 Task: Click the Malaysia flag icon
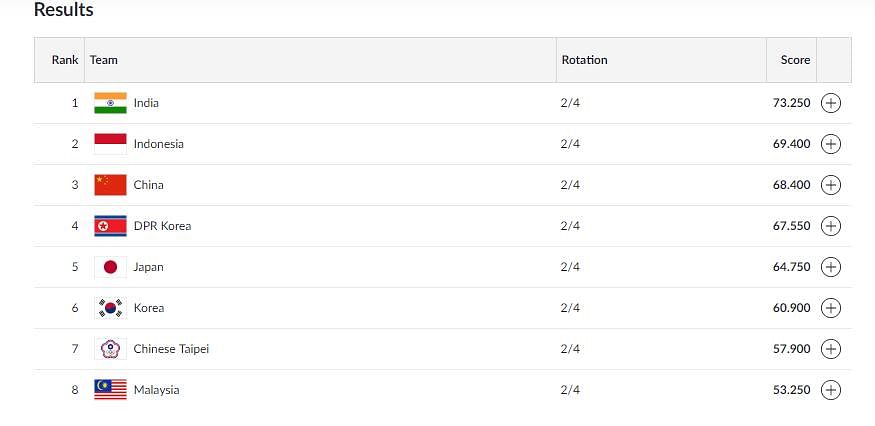click(110, 390)
